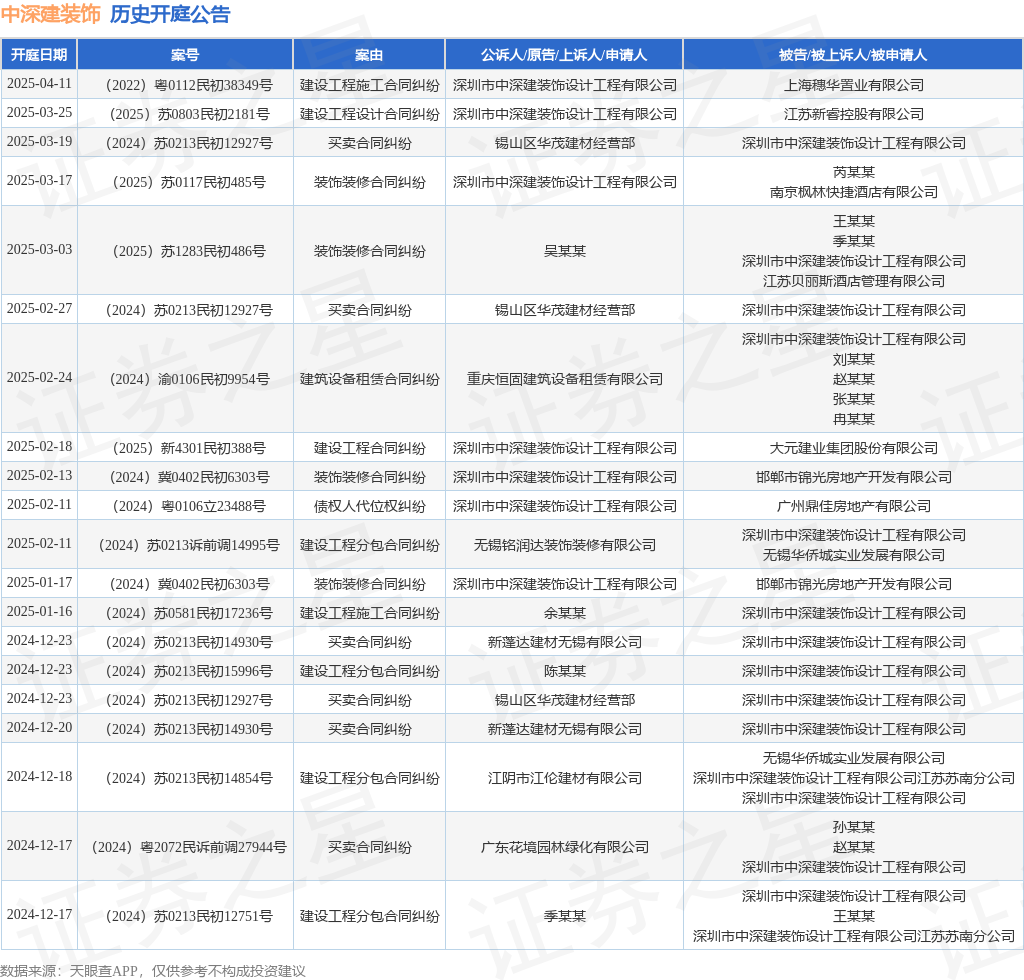
Task: Click the 历史开庭公告 heading
Action: pyautogui.click(x=170, y=14)
